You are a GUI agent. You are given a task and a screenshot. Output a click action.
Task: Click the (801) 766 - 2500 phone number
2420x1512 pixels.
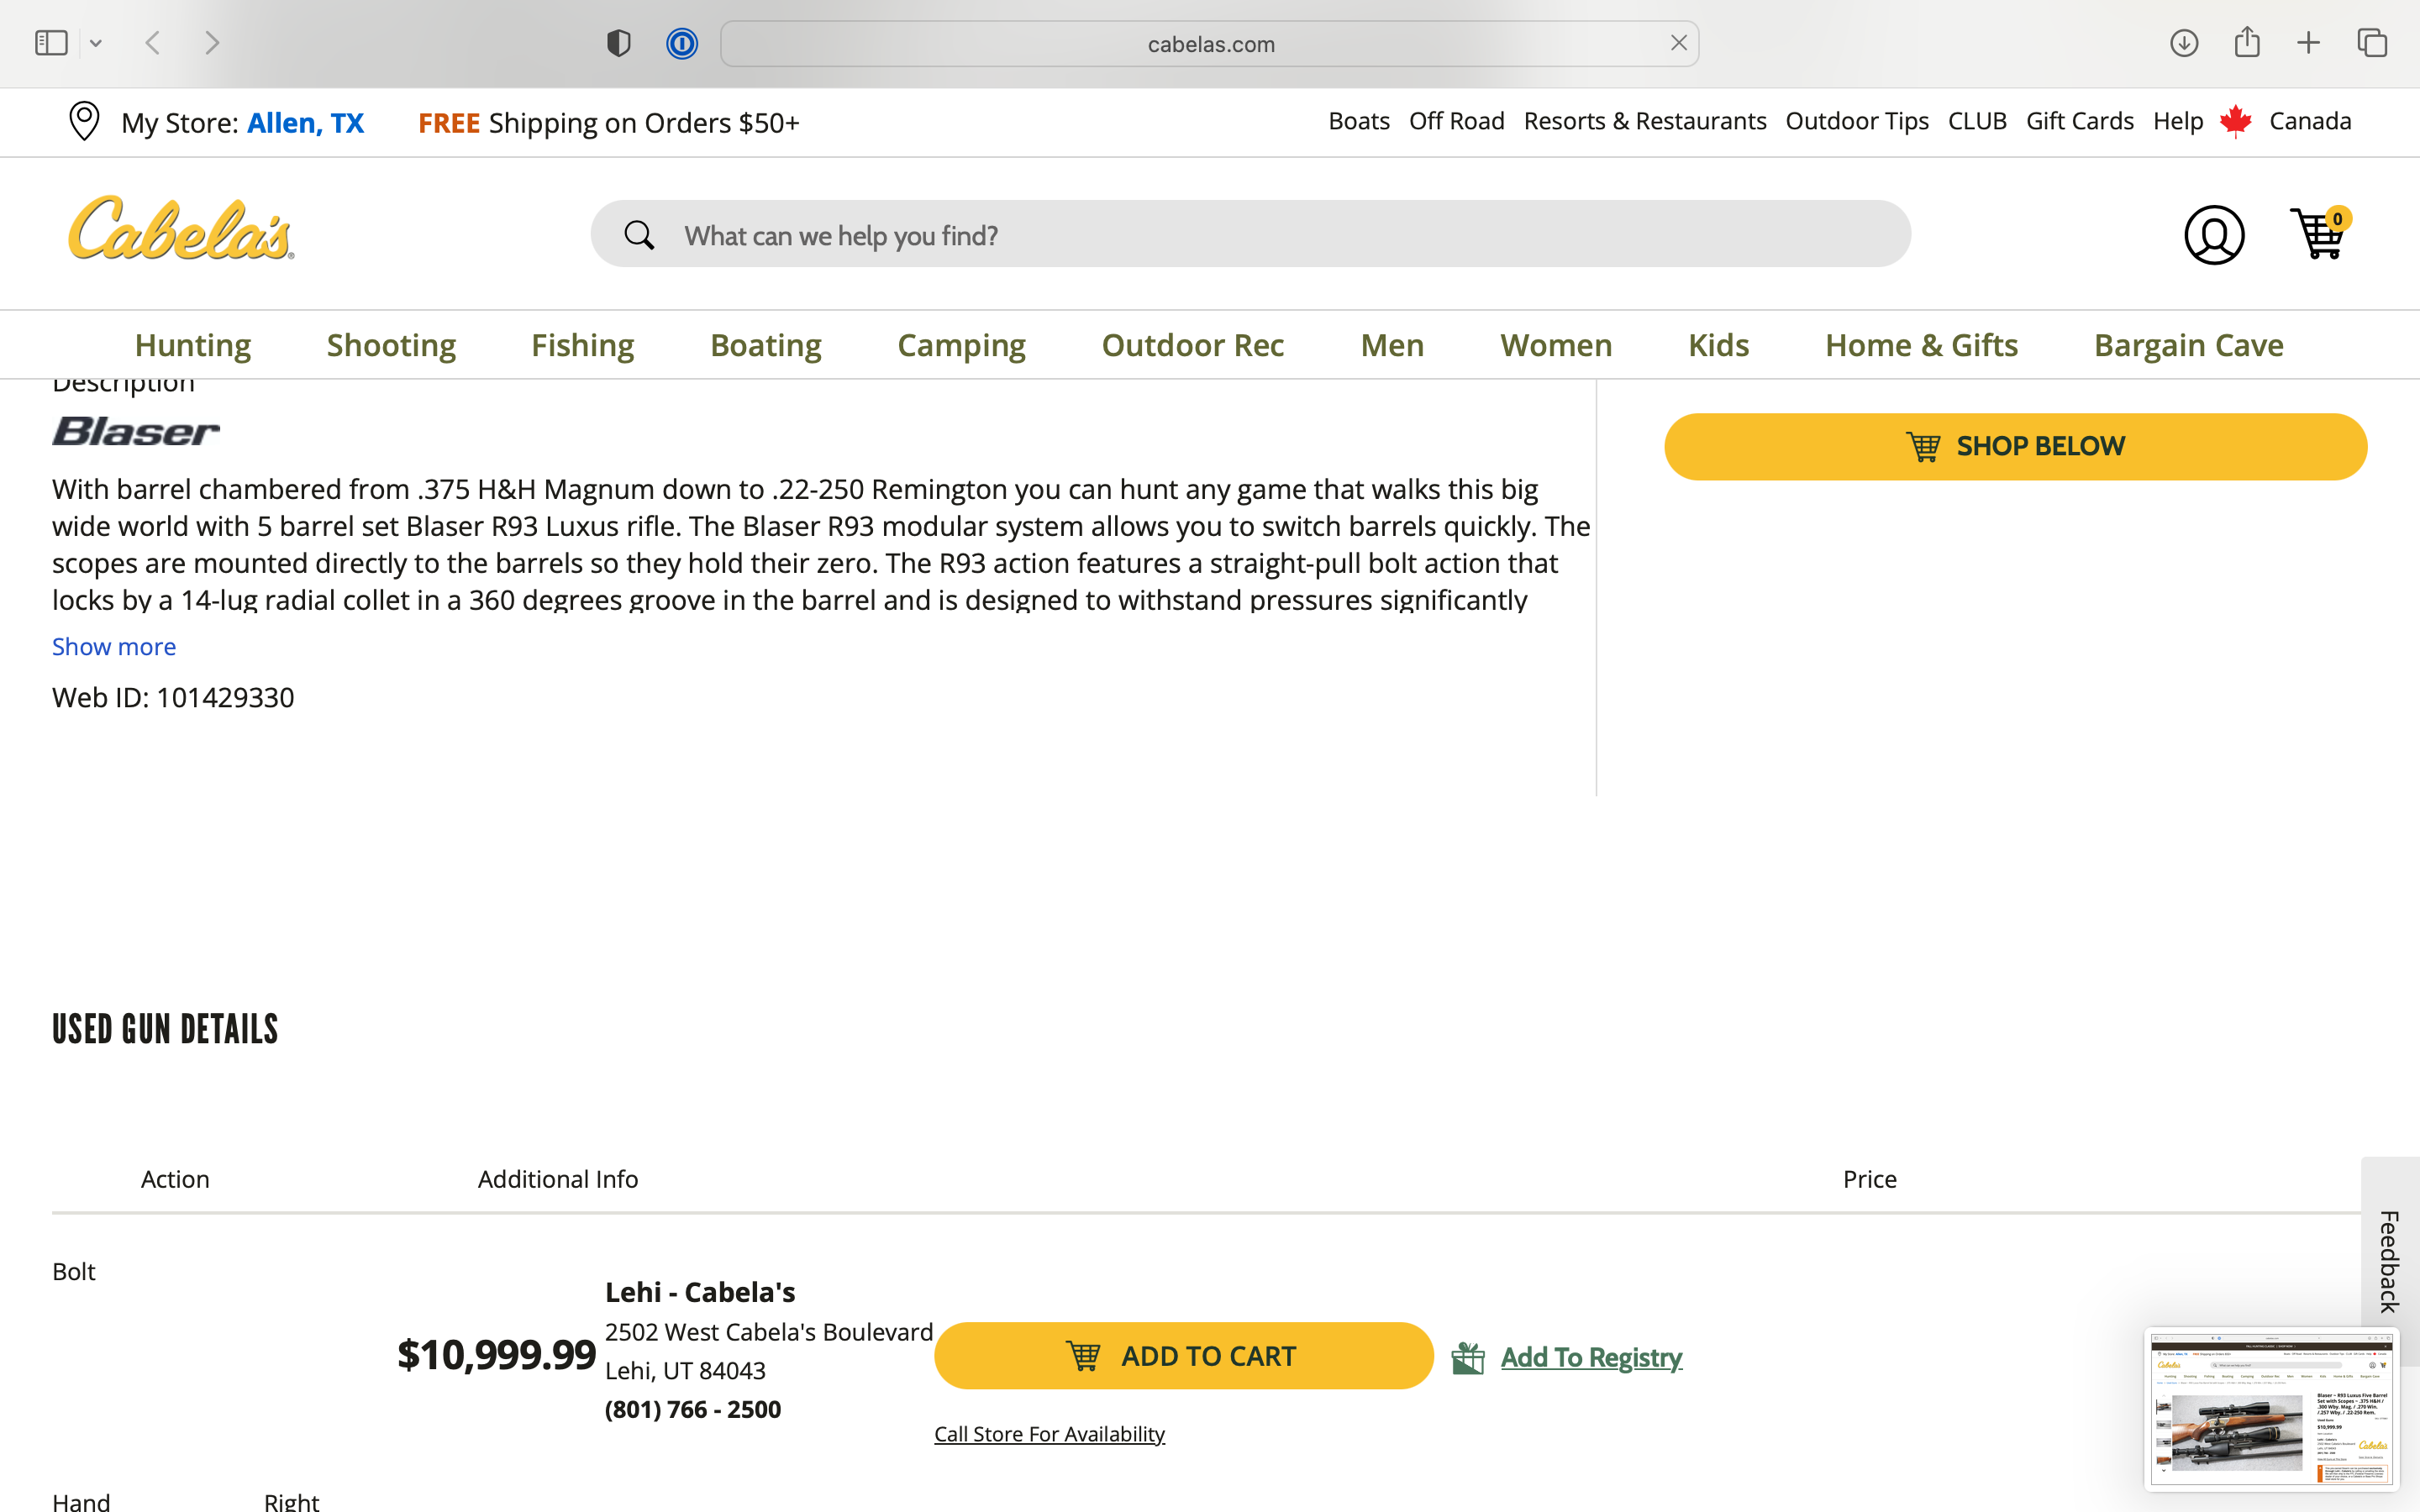pyautogui.click(x=693, y=1410)
